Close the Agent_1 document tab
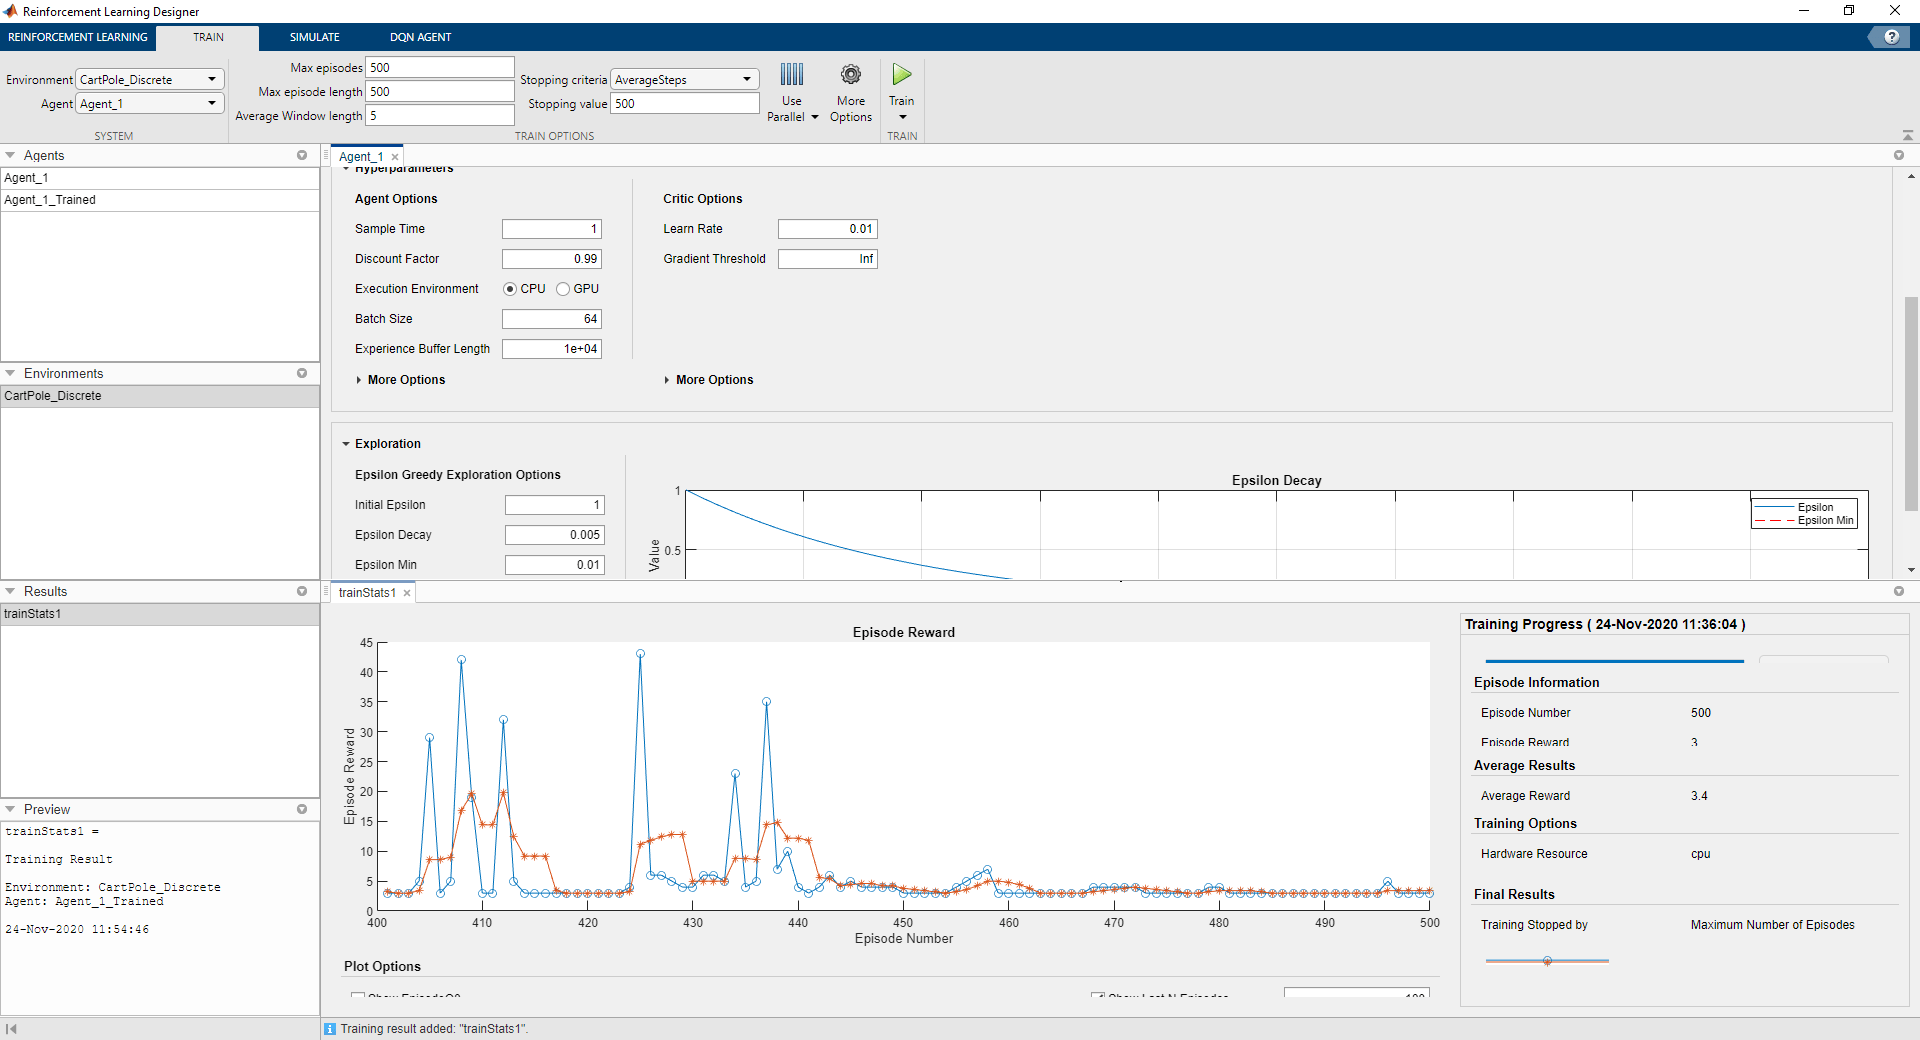Viewport: 1920px width, 1040px height. pos(395,157)
